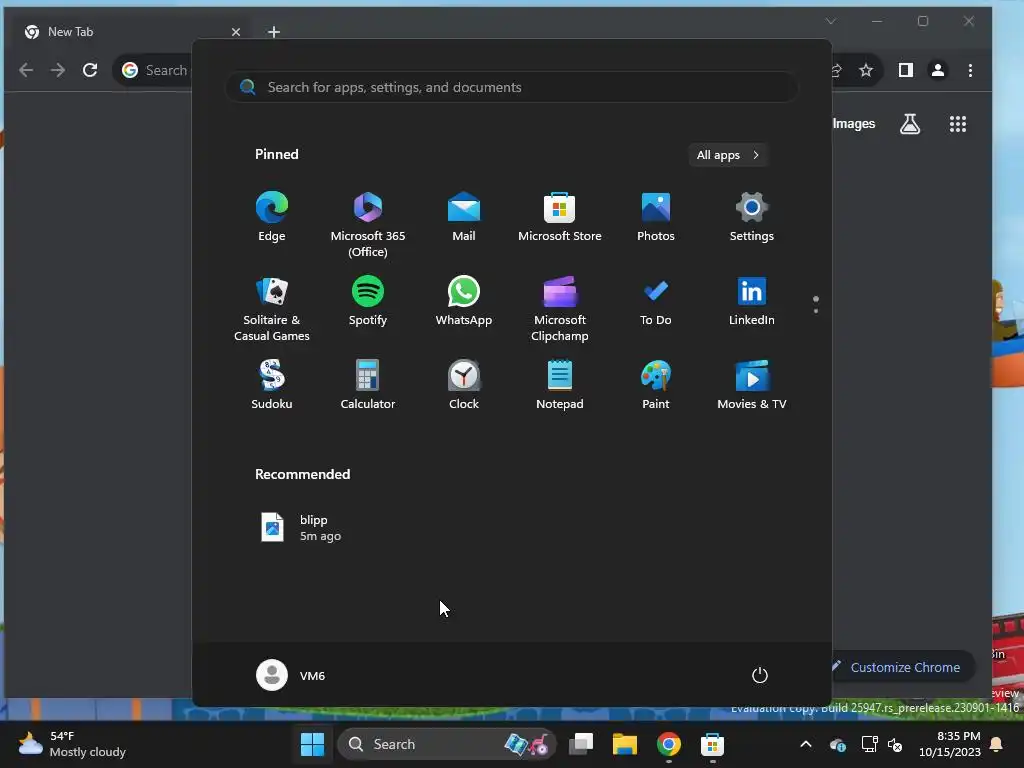Launch Microsoft 365 (Office)
The image size is (1024, 768).
click(368, 225)
